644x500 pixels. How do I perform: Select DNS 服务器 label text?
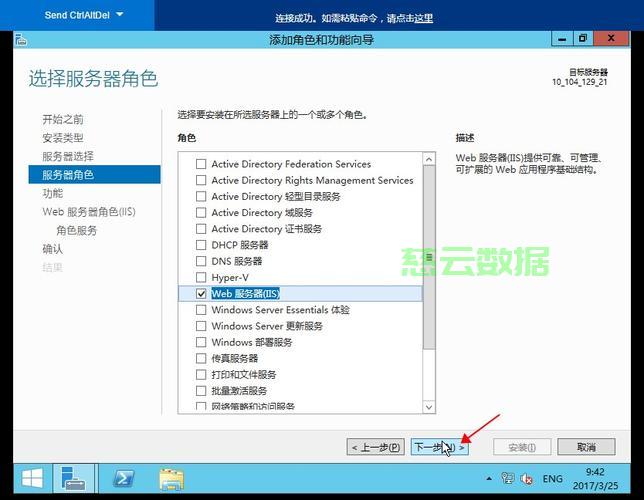237,261
